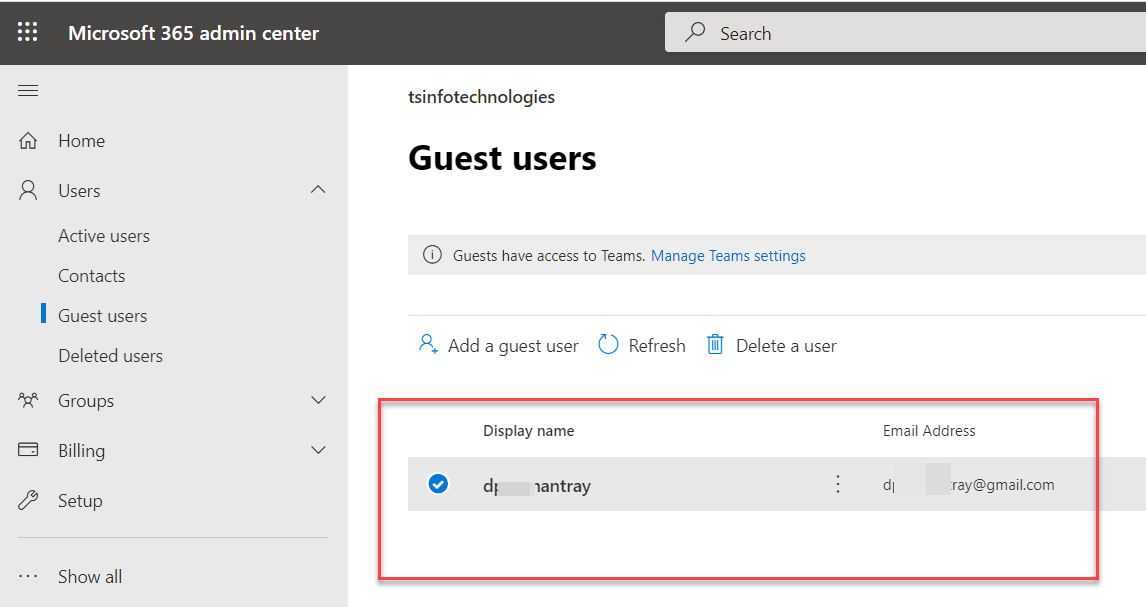Click the Add a guest user icon

point(428,345)
